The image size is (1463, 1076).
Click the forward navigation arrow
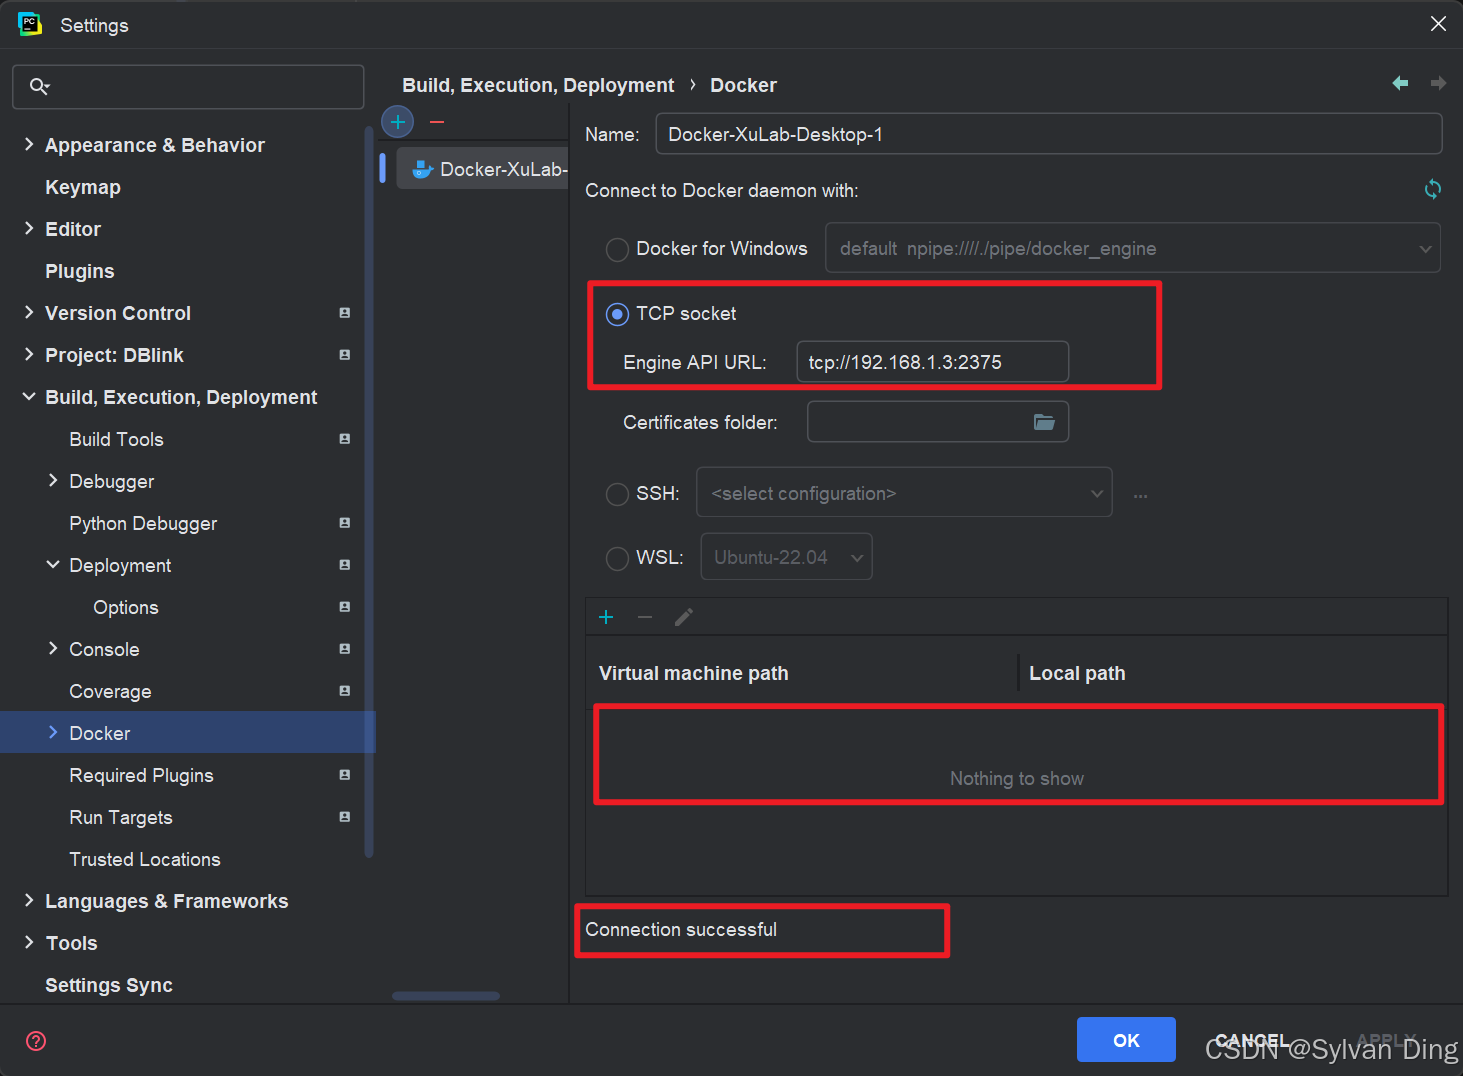[x=1438, y=83]
